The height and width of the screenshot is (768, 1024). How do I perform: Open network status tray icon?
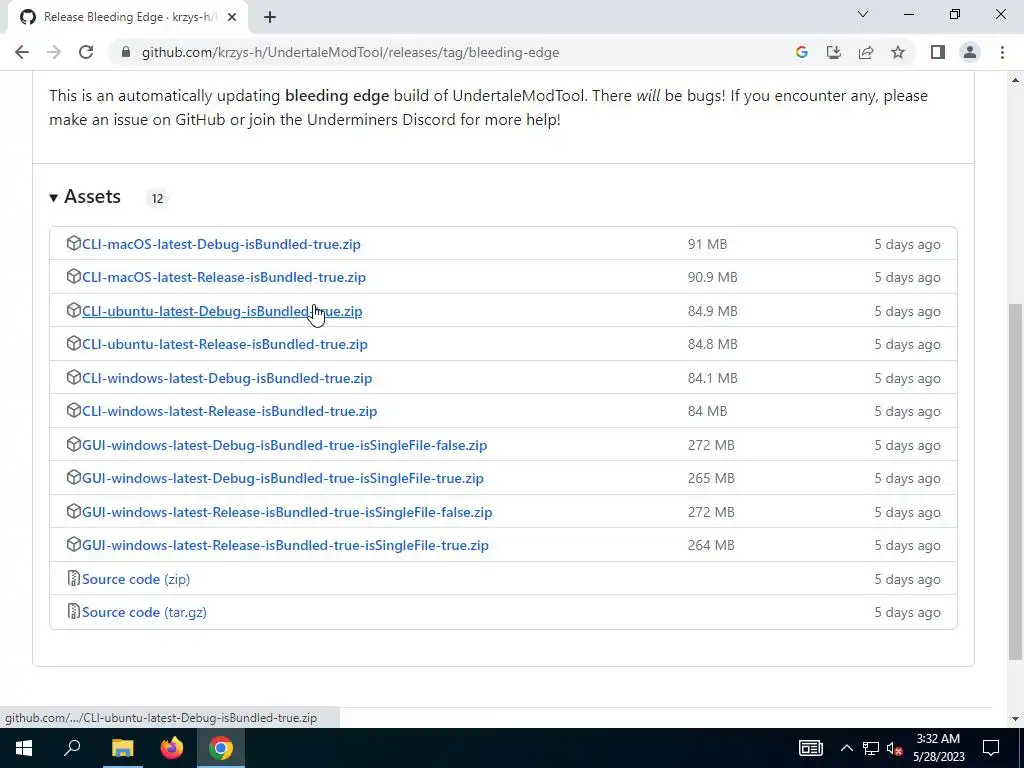point(871,748)
